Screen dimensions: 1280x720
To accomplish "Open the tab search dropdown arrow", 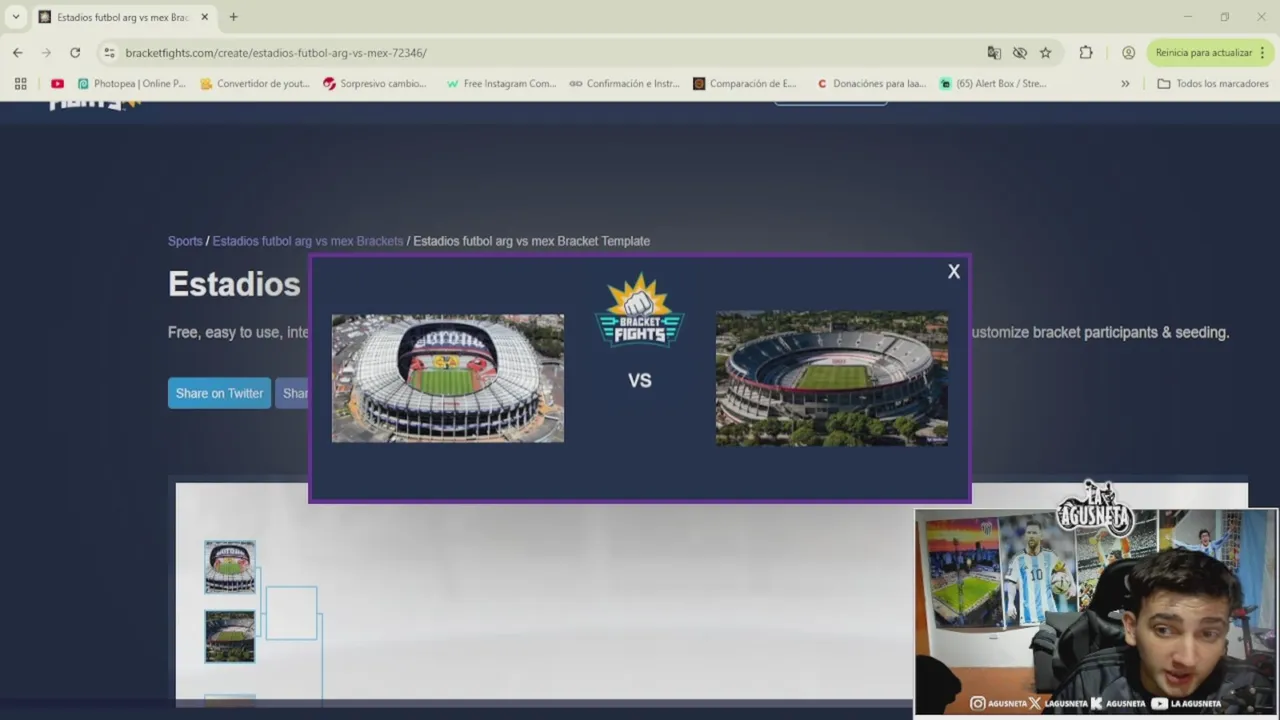I will [x=15, y=17].
